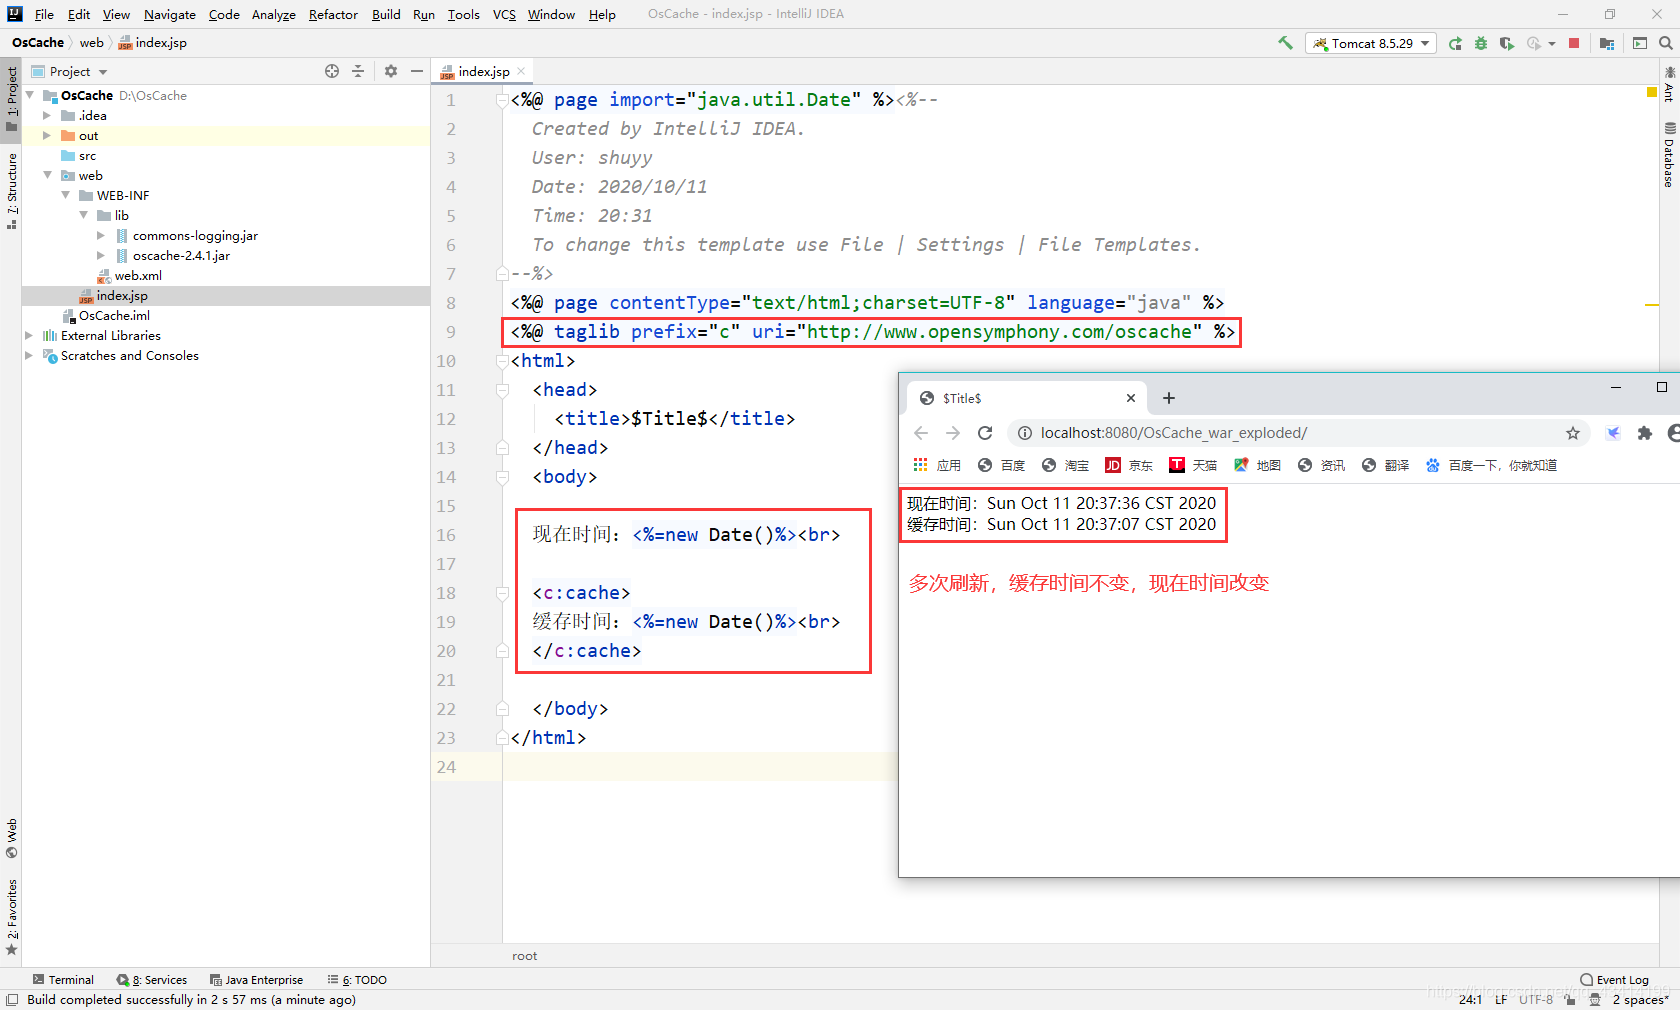Reload the browser page
Screen dimensions: 1680x1010
point(985,433)
